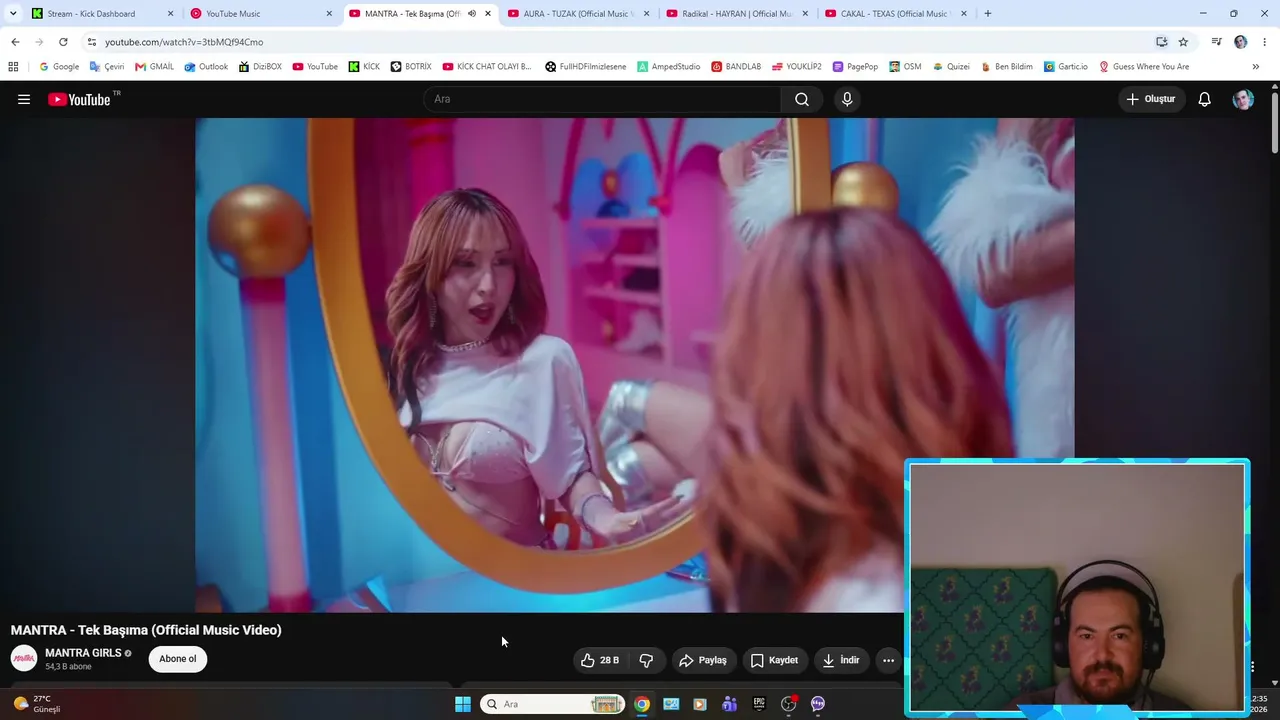Click the Windows taskbar search box
Image resolution: width=1280 pixels, height=720 pixels.
click(553, 704)
